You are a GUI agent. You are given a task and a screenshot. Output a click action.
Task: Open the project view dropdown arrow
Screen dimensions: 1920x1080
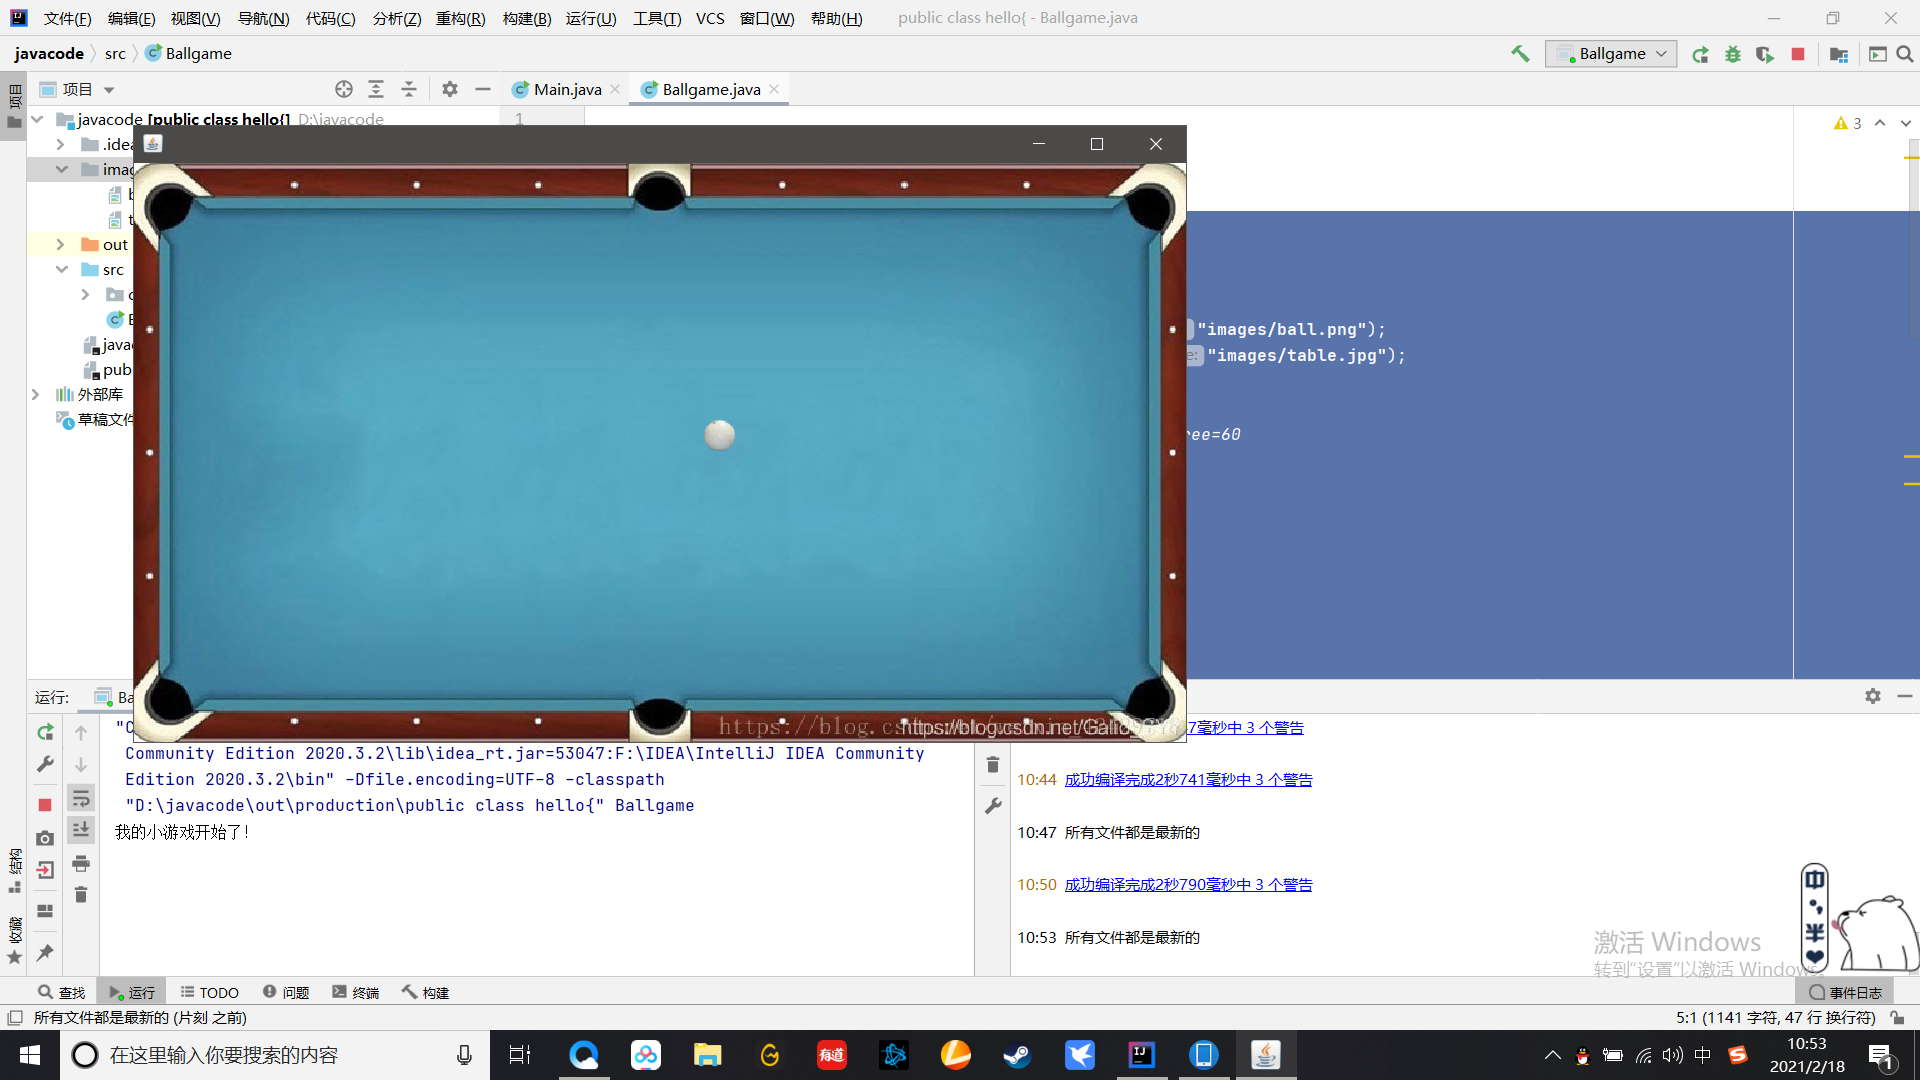coord(109,90)
